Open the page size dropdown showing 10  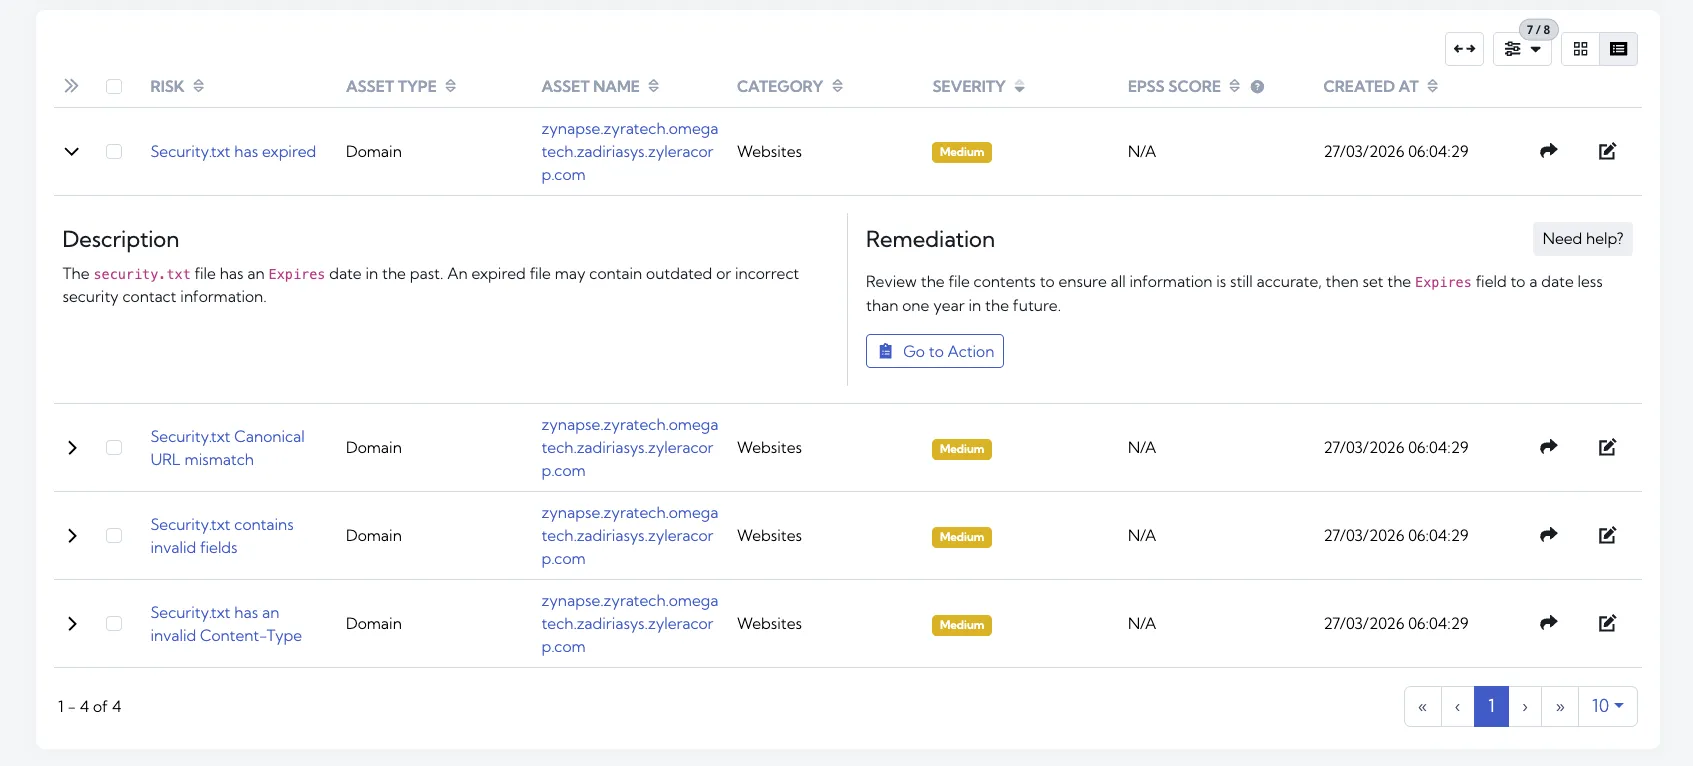point(1607,706)
